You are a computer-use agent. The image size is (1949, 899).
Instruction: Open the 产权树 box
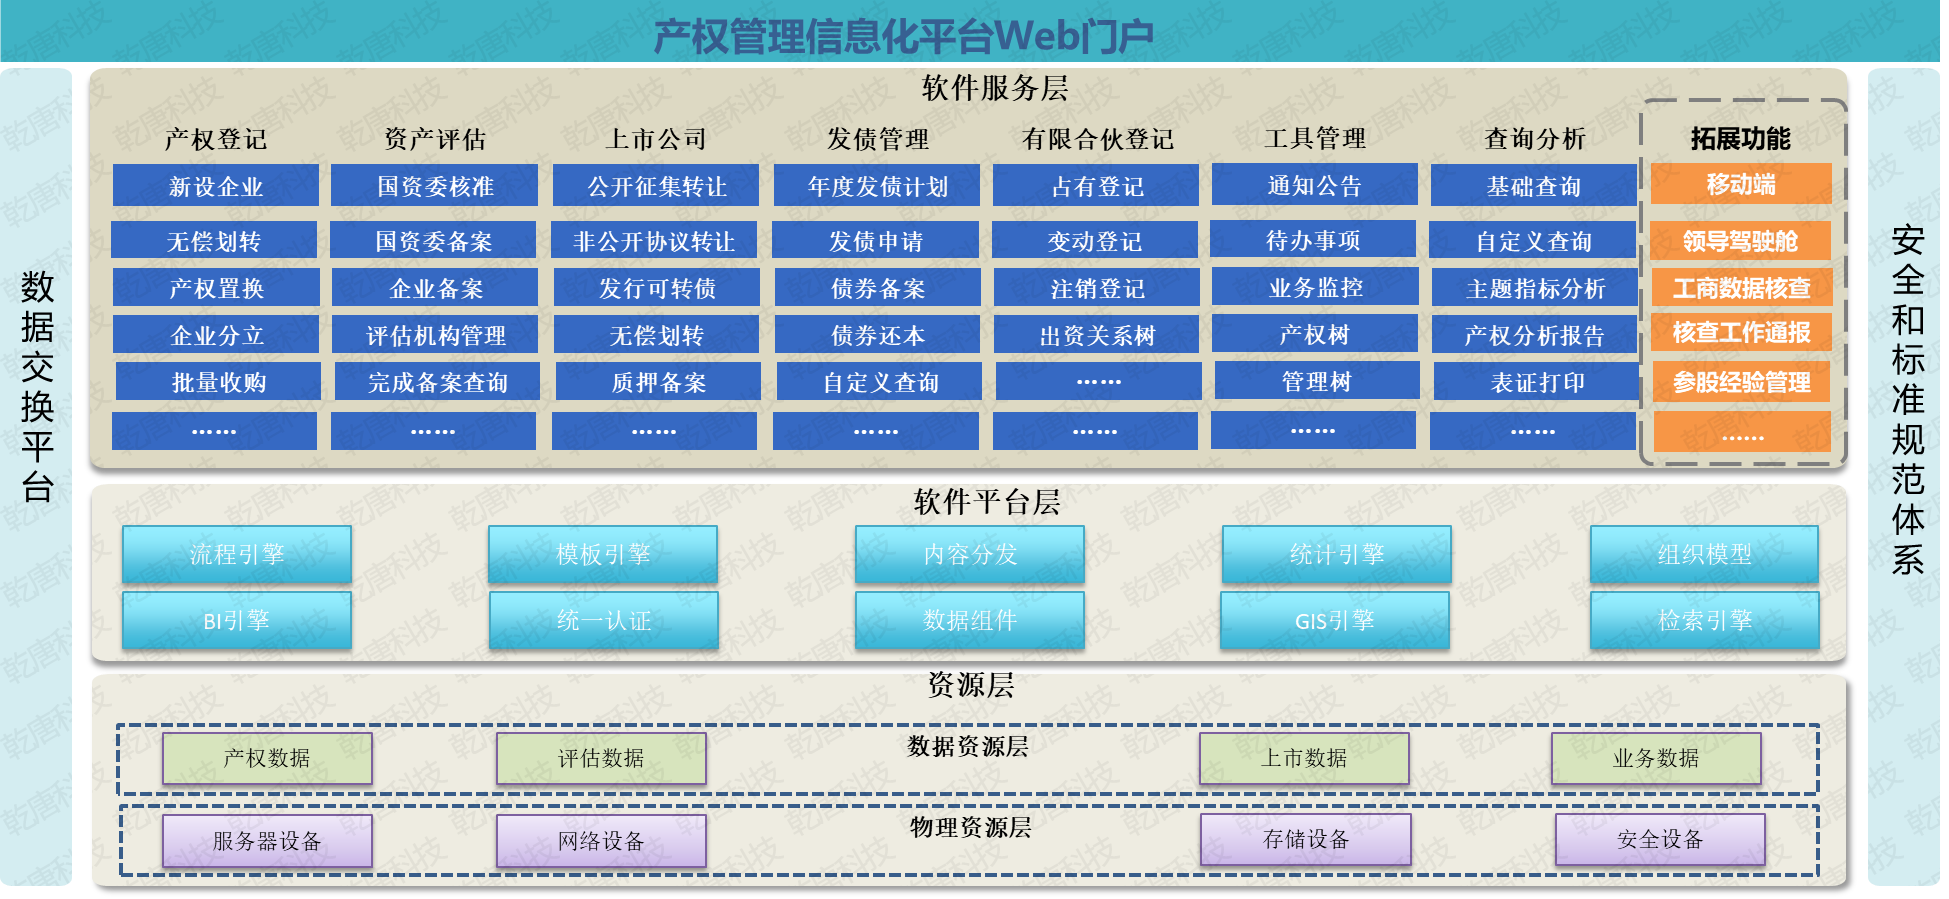1316,334
